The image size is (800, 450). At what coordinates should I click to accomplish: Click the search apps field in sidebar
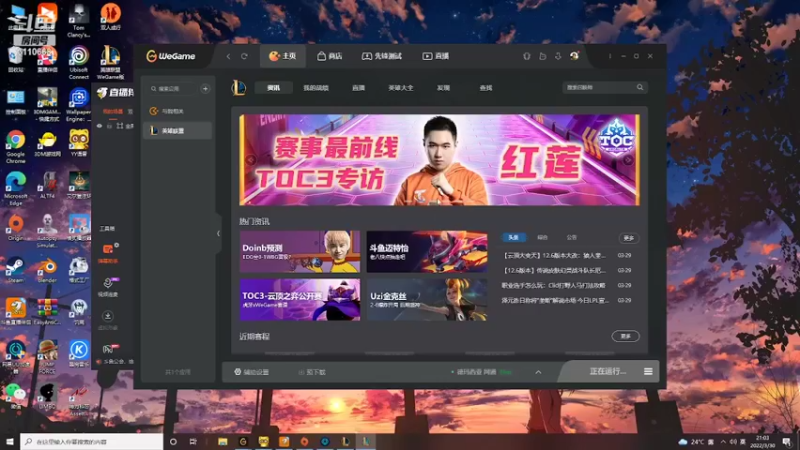pyautogui.click(x=172, y=89)
